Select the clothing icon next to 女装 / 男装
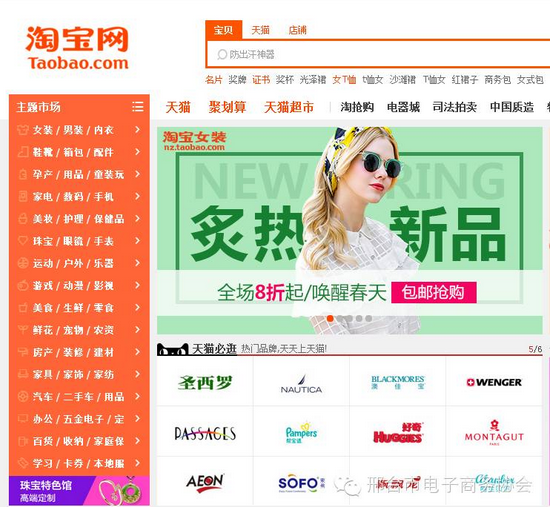The width and height of the screenshot is (550, 507). click(23, 130)
